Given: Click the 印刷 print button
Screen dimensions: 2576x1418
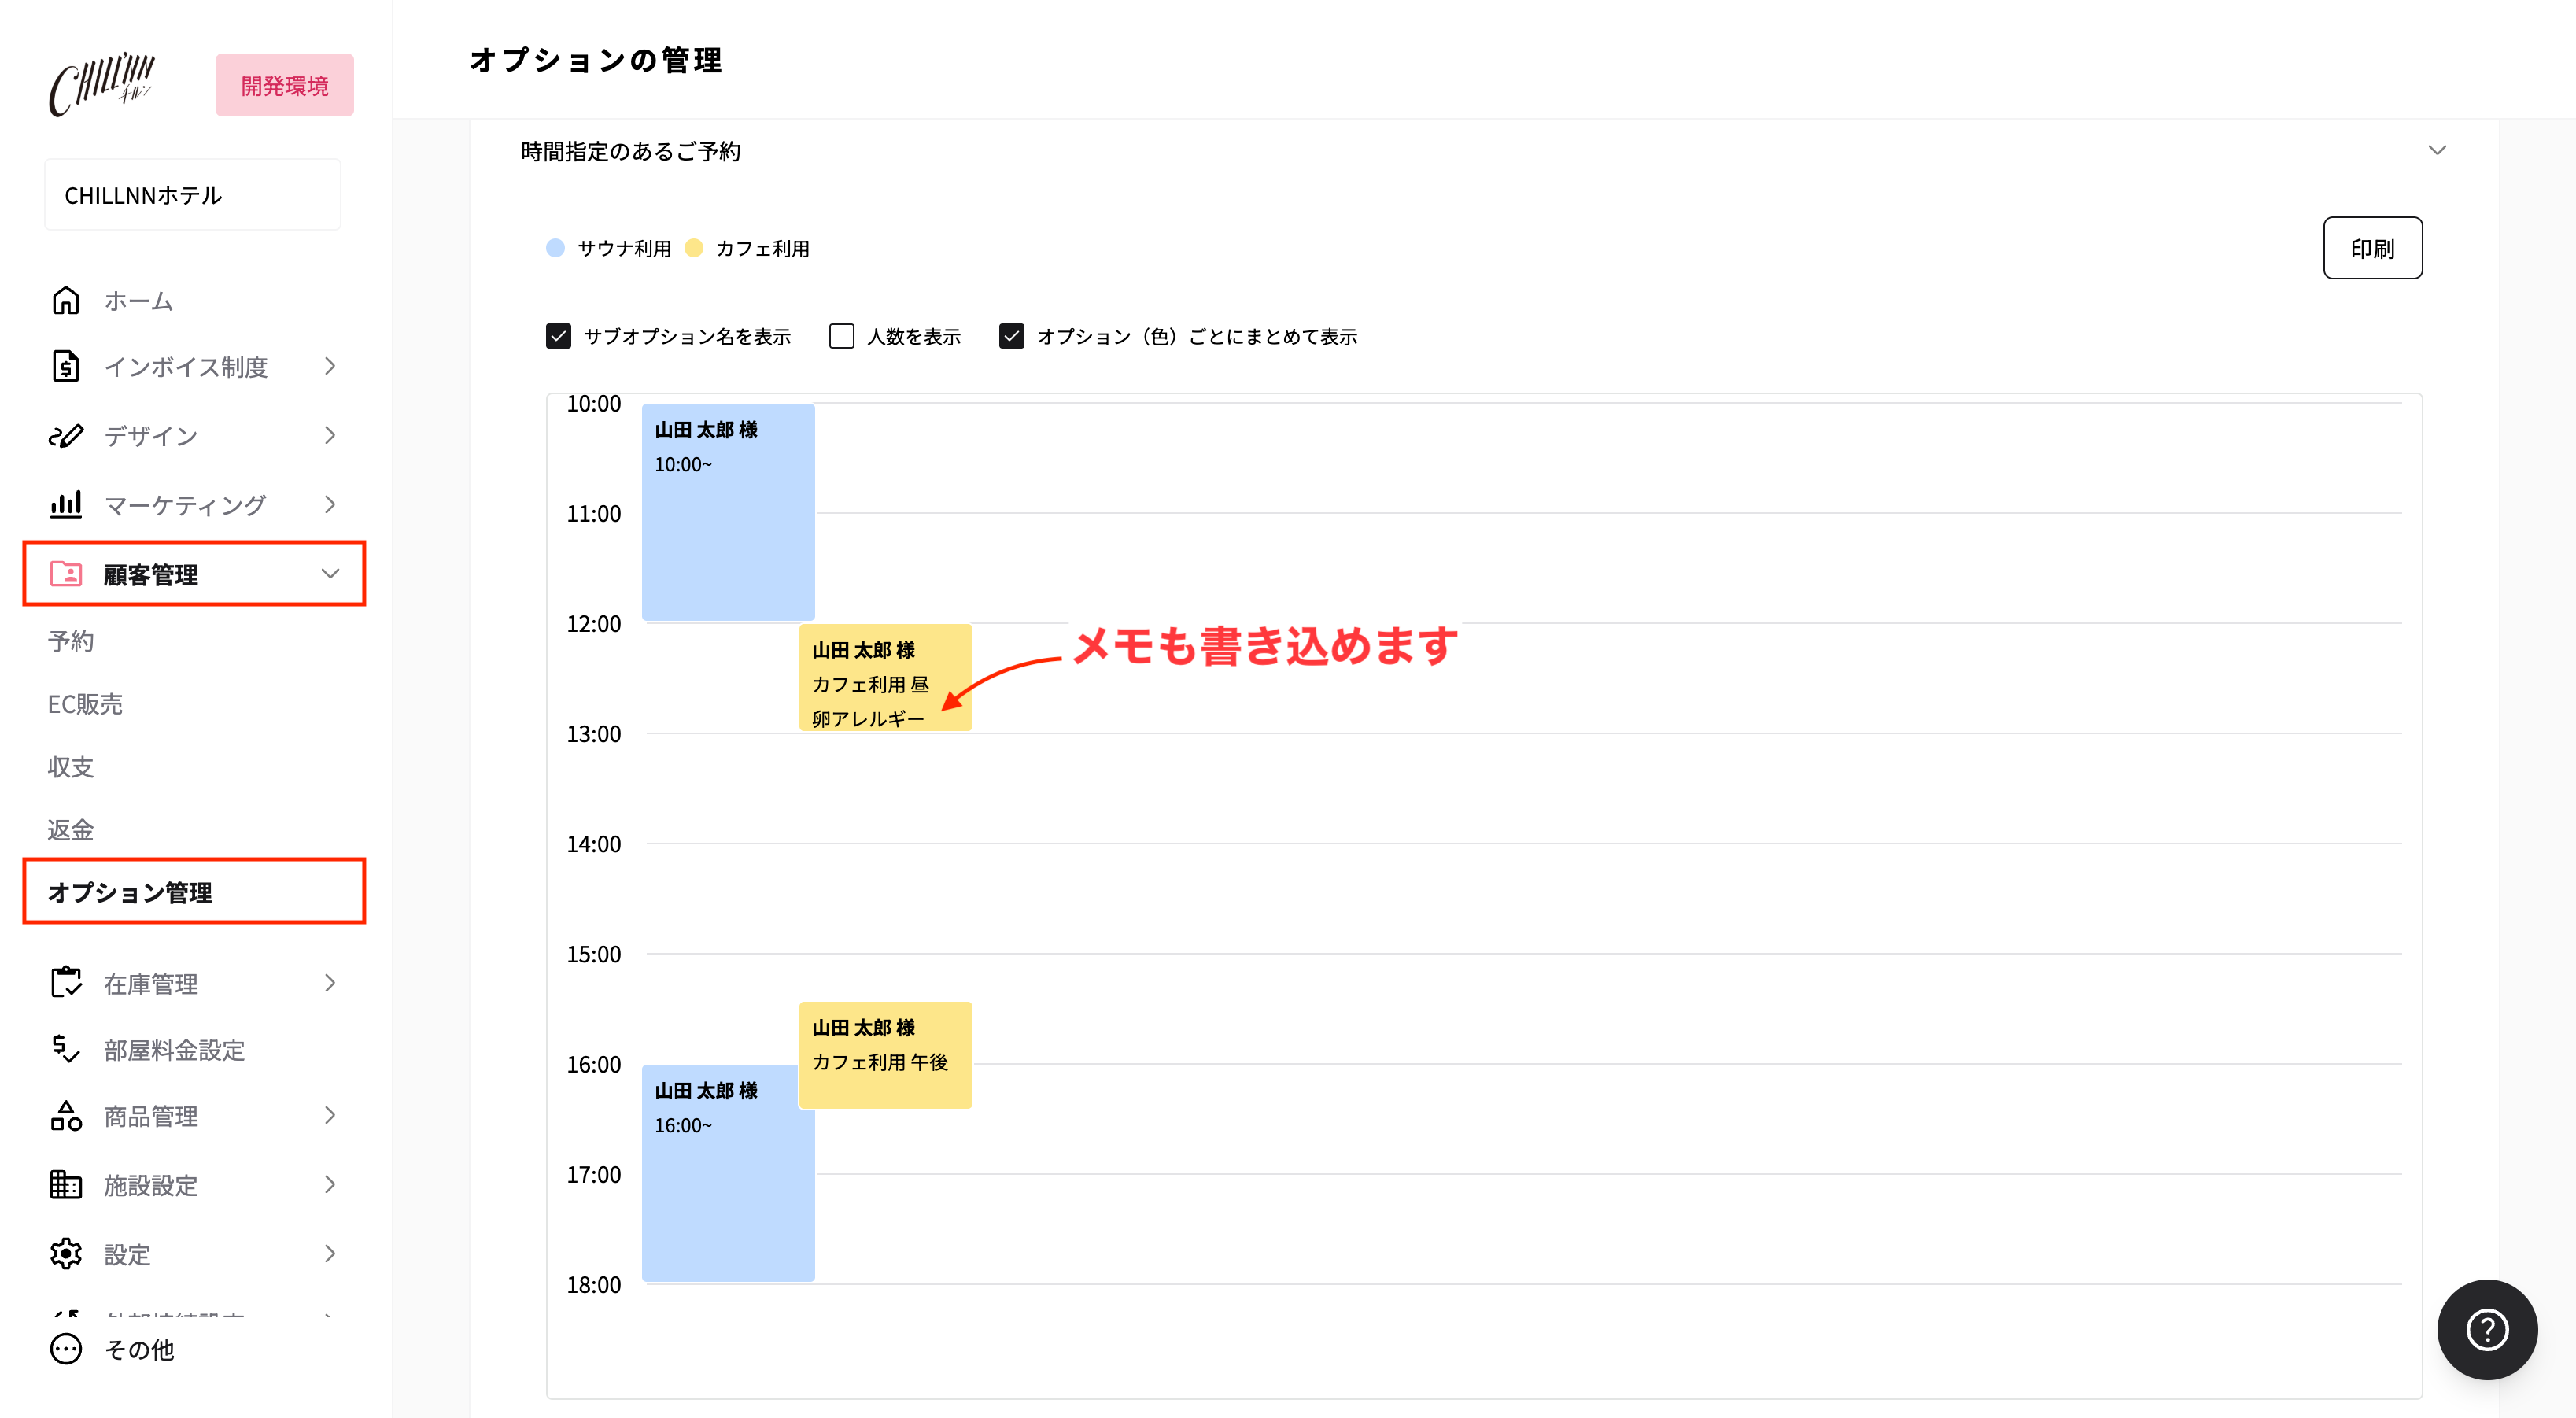Looking at the screenshot, I should point(2372,248).
